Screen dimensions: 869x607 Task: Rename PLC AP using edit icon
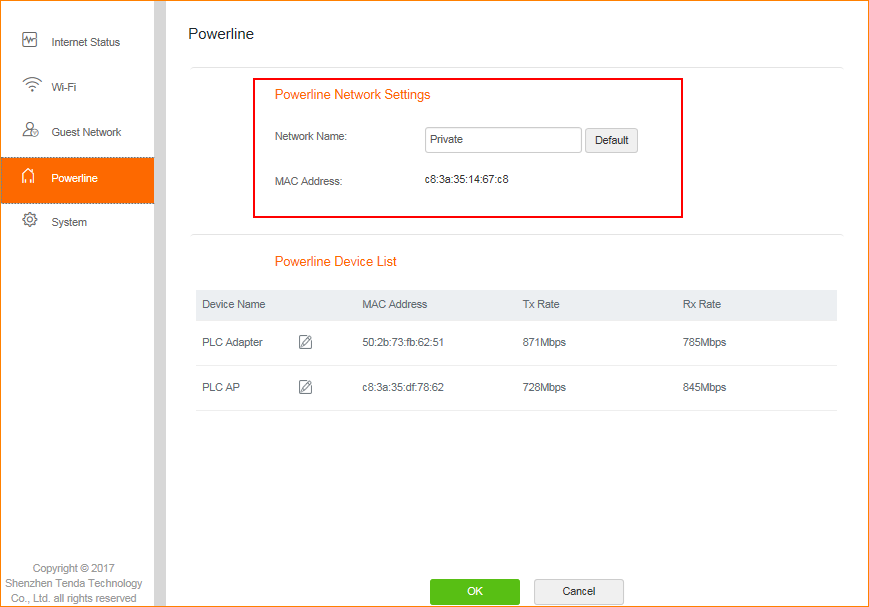pos(306,387)
